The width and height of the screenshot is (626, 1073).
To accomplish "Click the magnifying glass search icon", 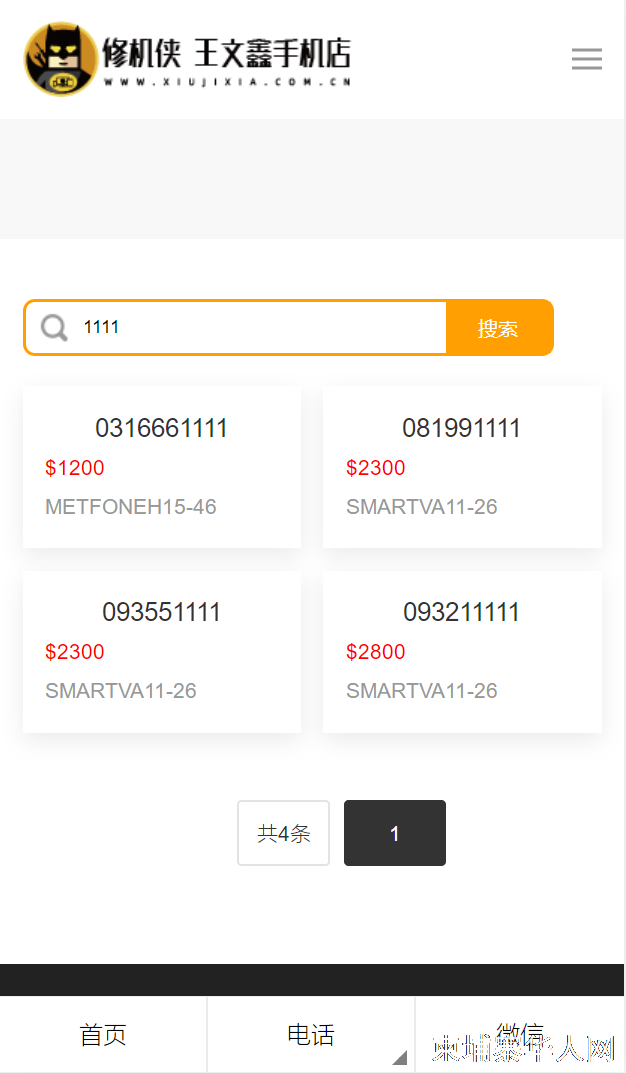I will pos(54,327).
